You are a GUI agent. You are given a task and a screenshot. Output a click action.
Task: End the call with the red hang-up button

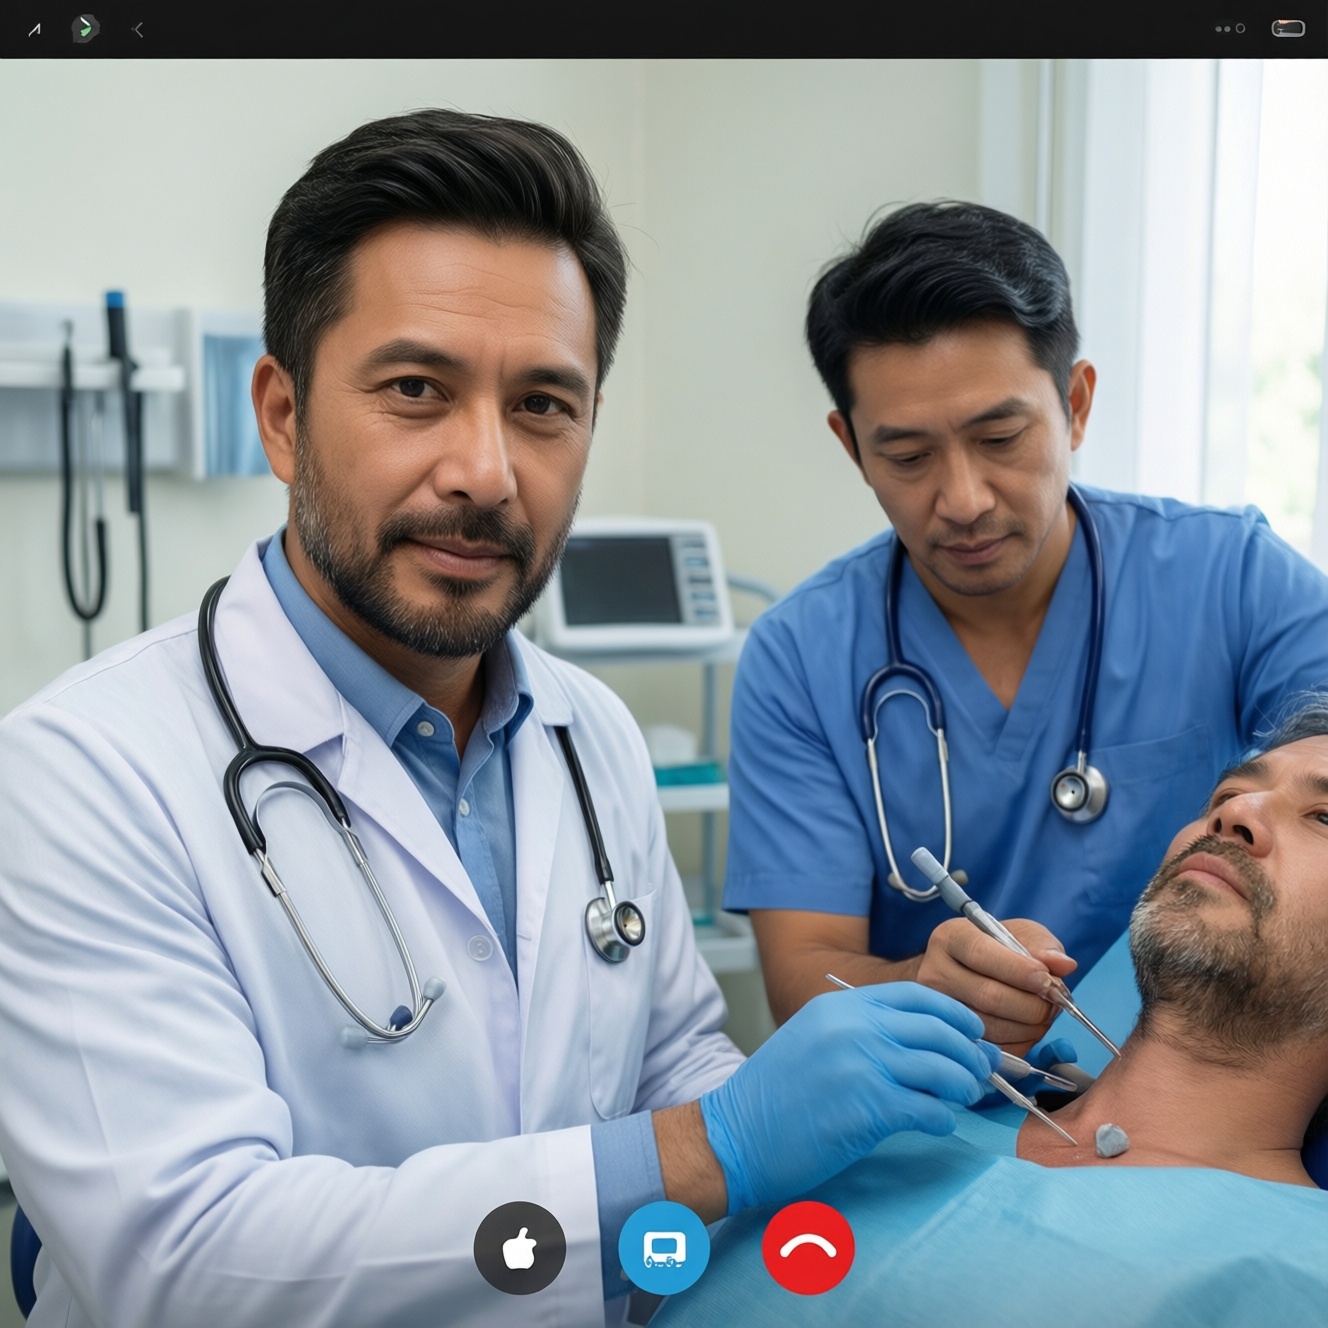click(808, 1248)
